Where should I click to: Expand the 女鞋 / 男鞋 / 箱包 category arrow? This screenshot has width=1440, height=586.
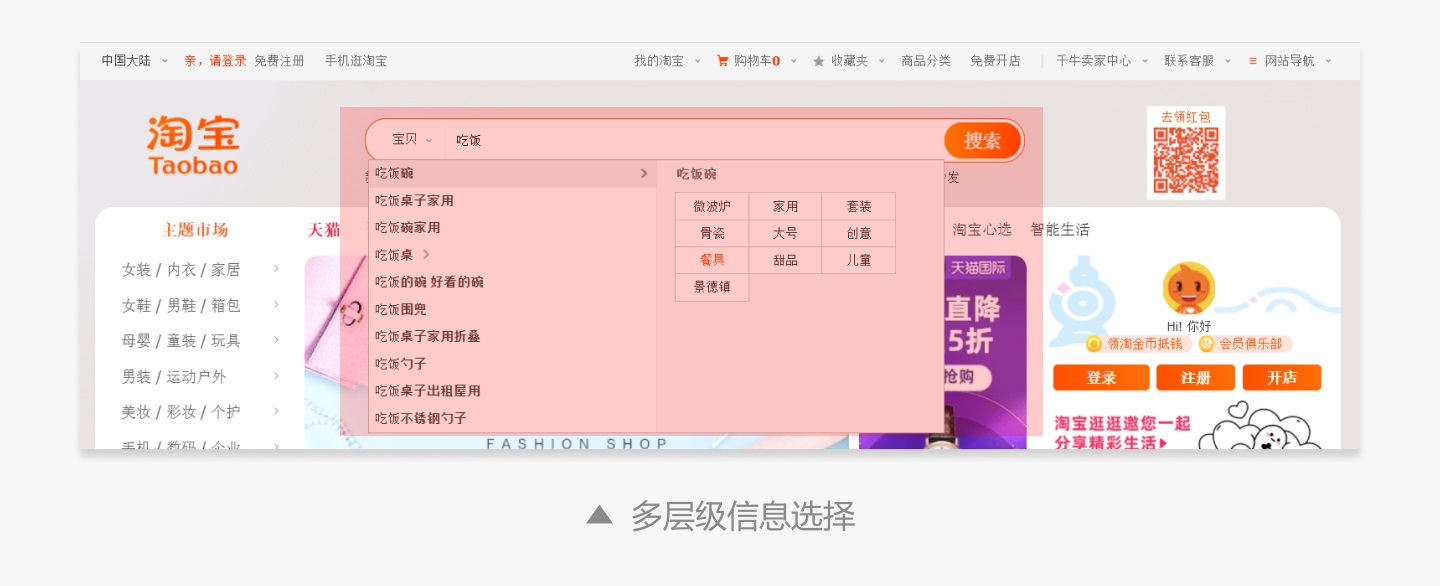276,305
